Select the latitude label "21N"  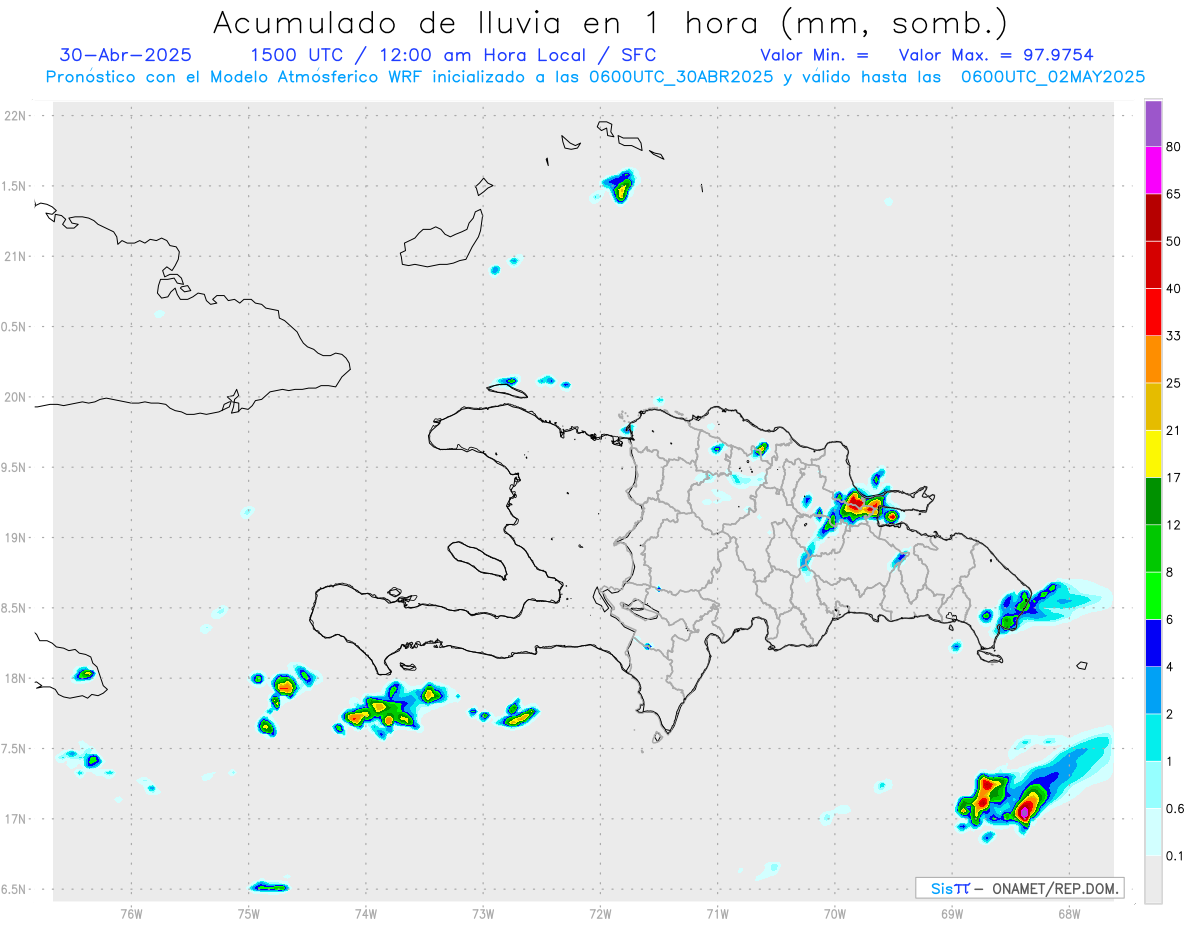(17, 257)
